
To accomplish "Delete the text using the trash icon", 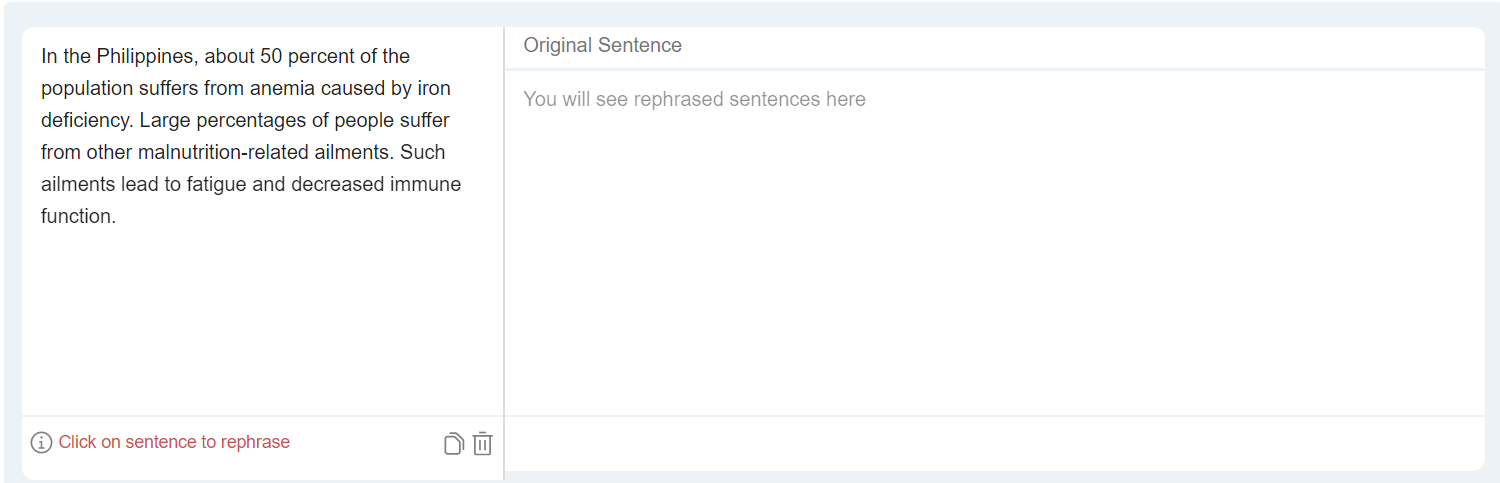I will 482,443.
